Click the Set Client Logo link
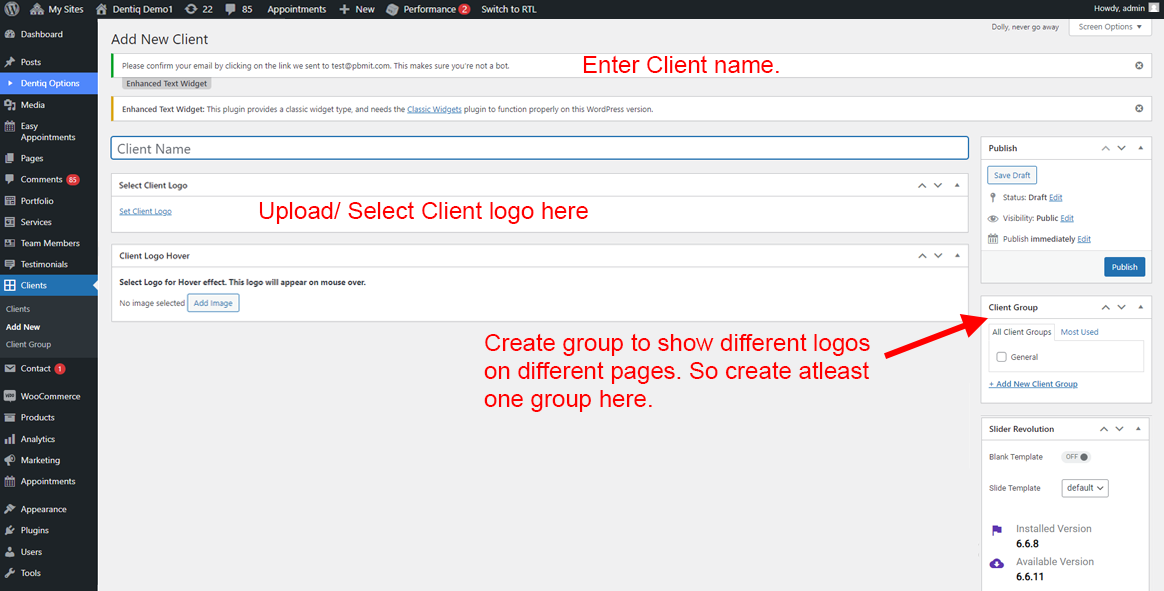 145,211
